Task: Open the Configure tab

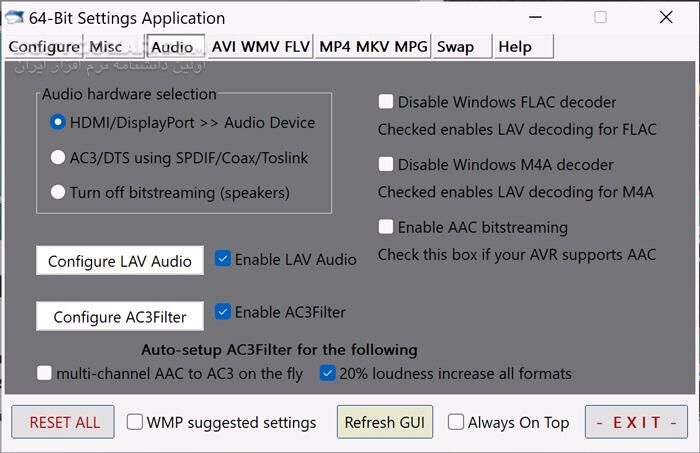Action: 43,47
